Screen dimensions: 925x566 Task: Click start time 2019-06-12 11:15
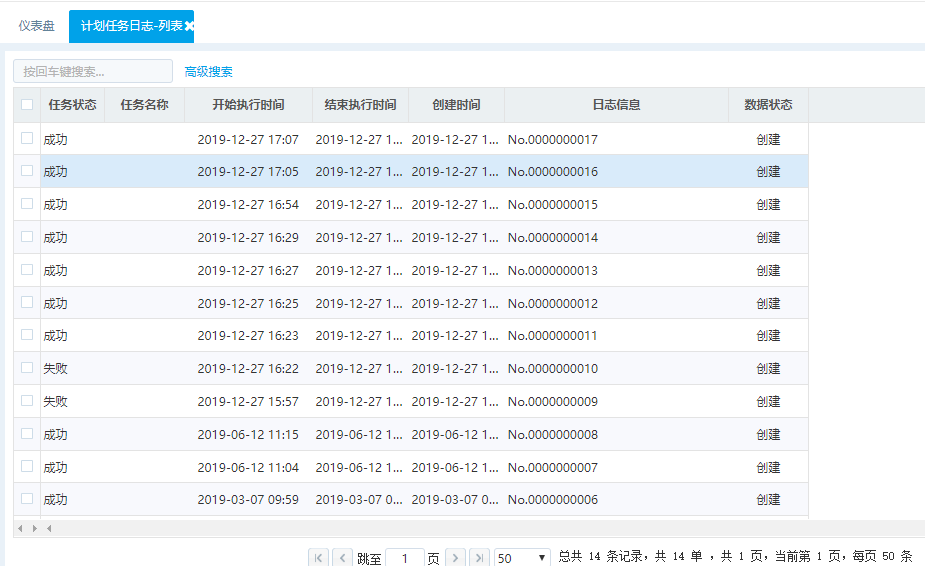248,435
